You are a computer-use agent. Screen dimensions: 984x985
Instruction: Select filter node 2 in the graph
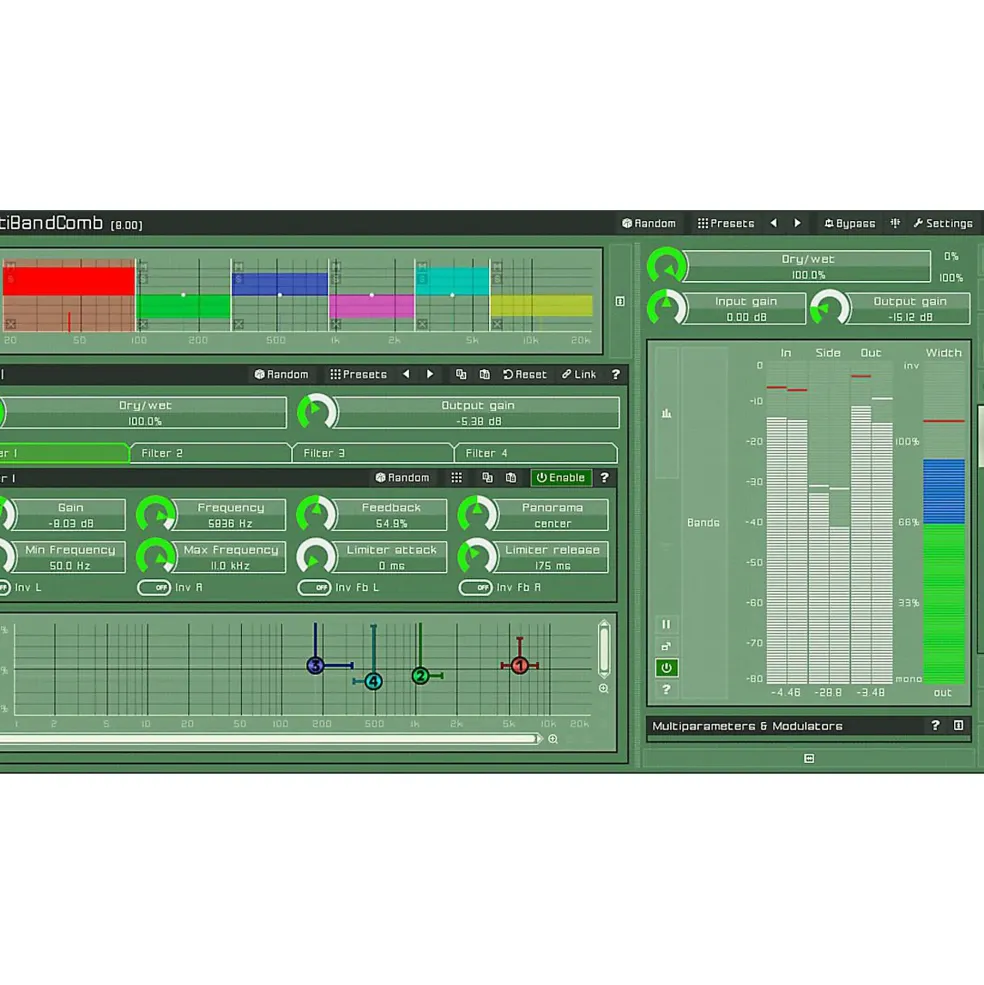click(x=420, y=675)
